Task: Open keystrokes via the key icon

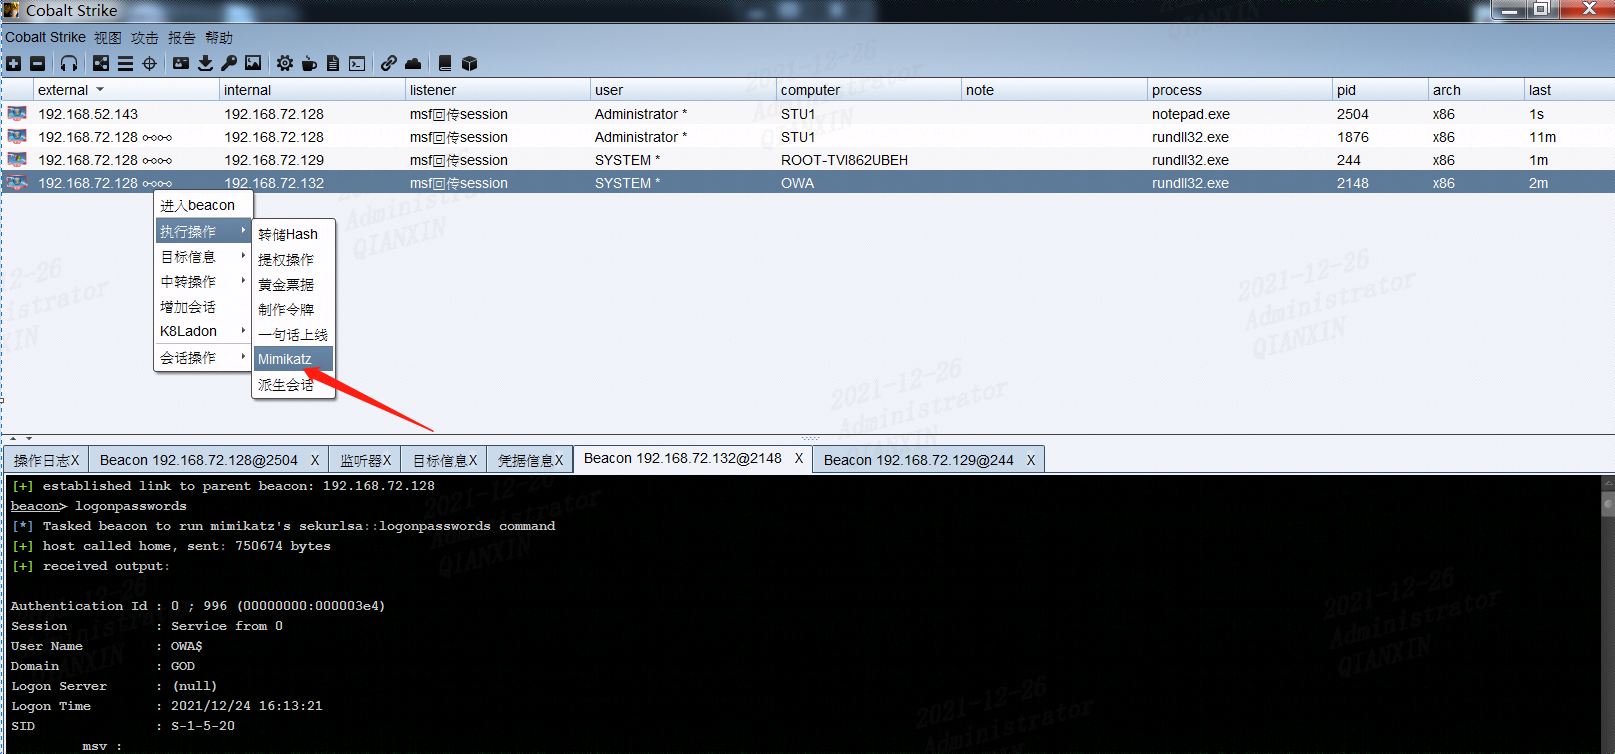Action: click(x=229, y=63)
